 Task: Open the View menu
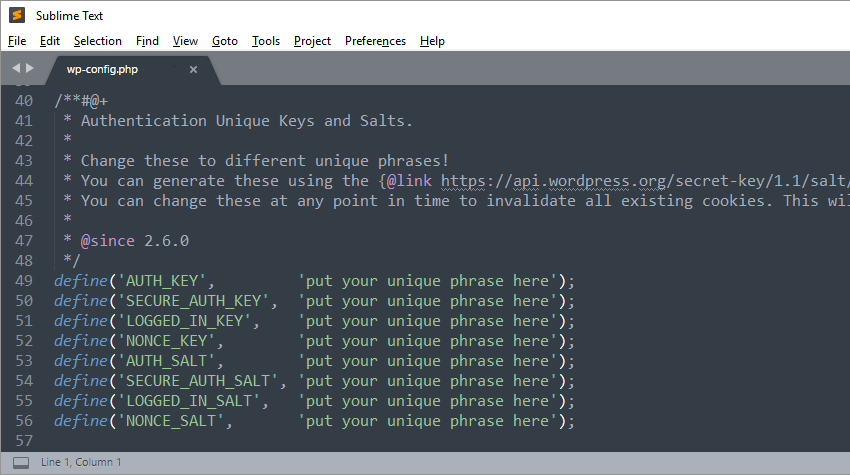pos(185,41)
